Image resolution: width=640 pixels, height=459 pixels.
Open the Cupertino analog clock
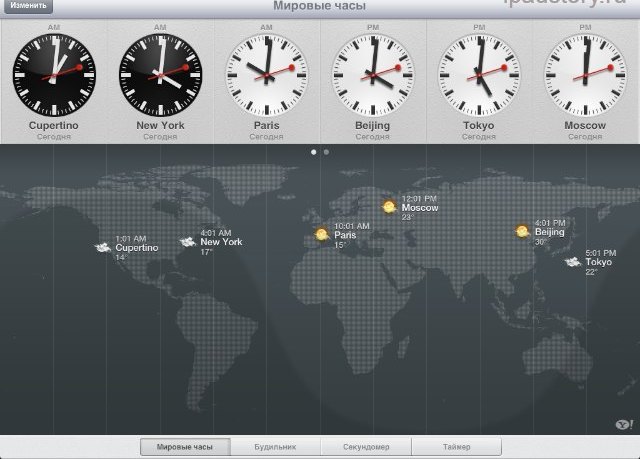pos(54,75)
